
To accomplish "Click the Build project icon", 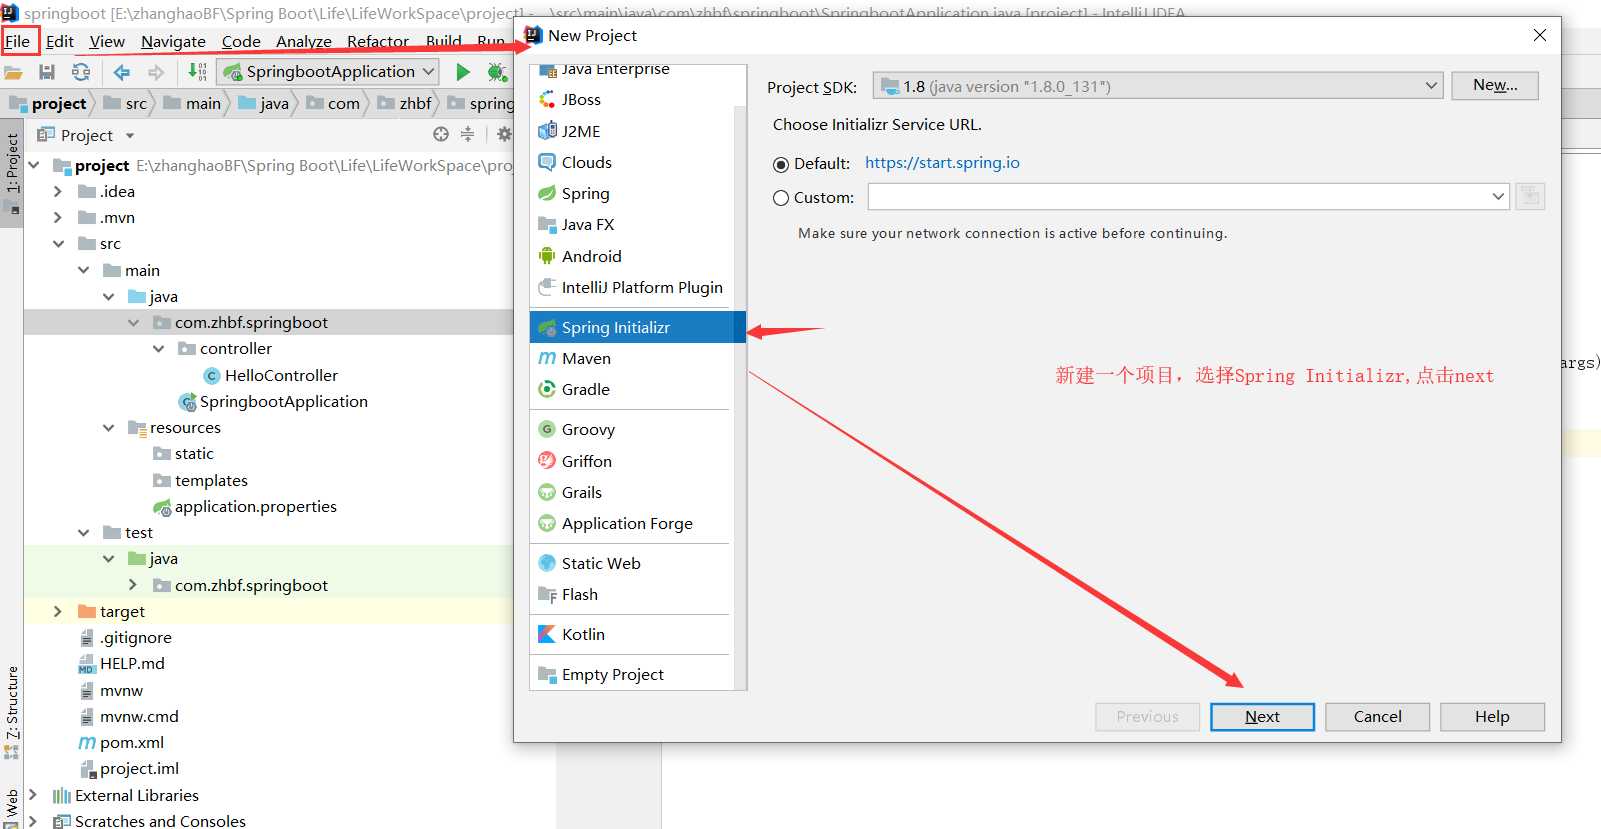I will click(197, 72).
